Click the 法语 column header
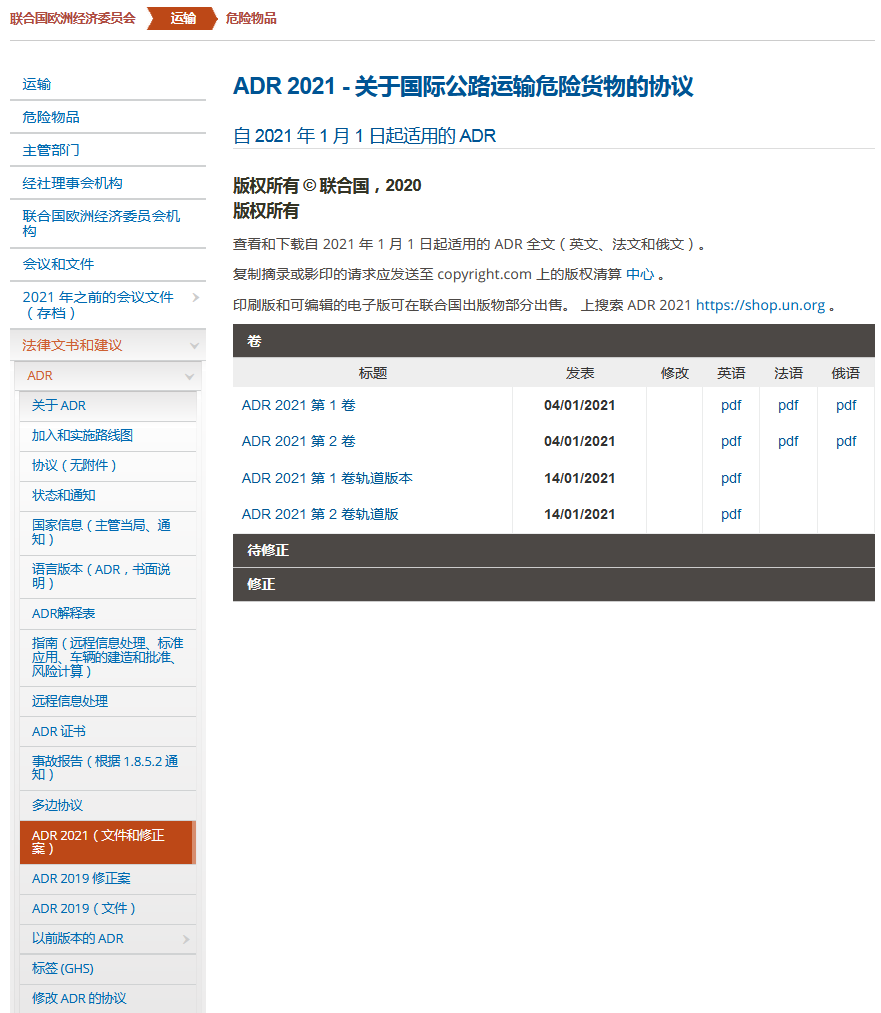The height and width of the screenshot is (1013, 881). point(788,373)
